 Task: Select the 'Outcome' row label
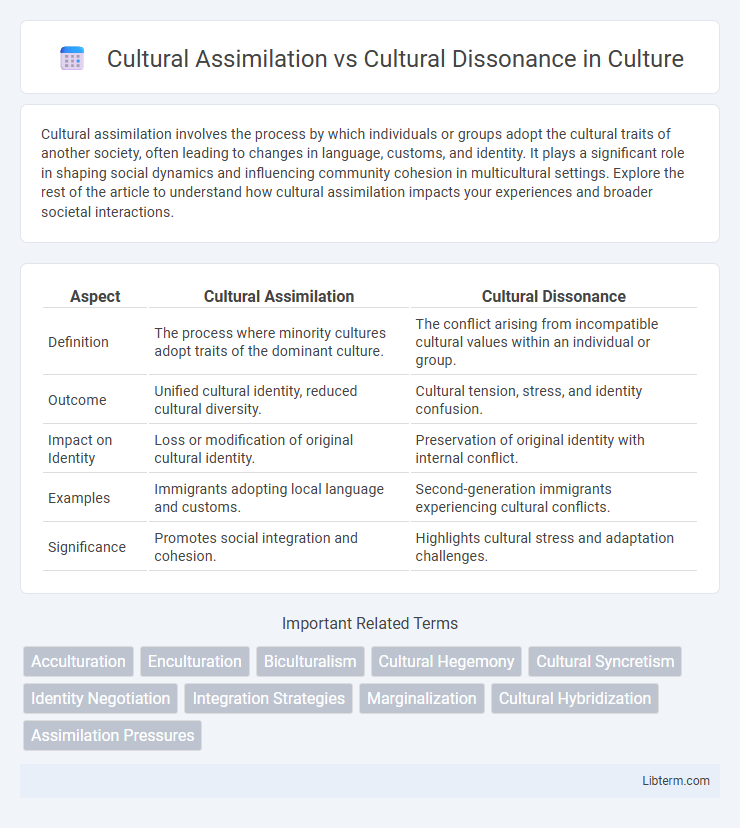click(77, 400)
